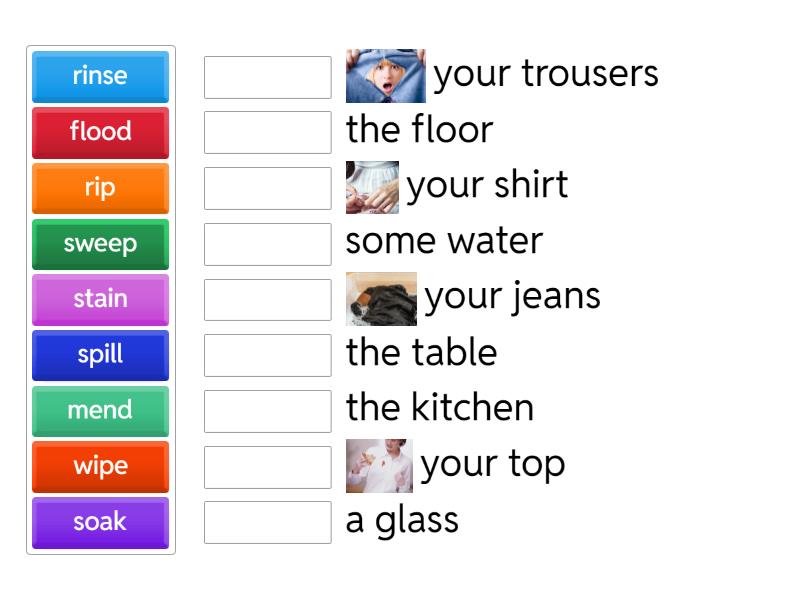Image resolution: width=800 pixels, height=600 pixels.
Task: Pick the teal 'mend' word tile
Action: pyautogui.click(x=100, y=411)
